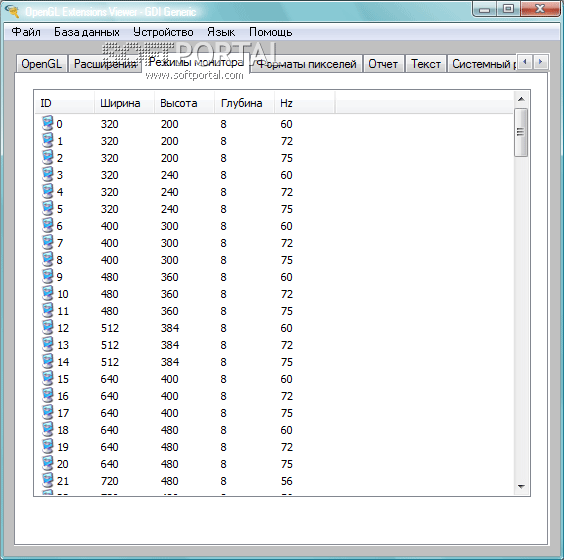Screen dimensions: 564x560
Task: Click the monitor icon of mode ID 15
Action: click(47, 378)
